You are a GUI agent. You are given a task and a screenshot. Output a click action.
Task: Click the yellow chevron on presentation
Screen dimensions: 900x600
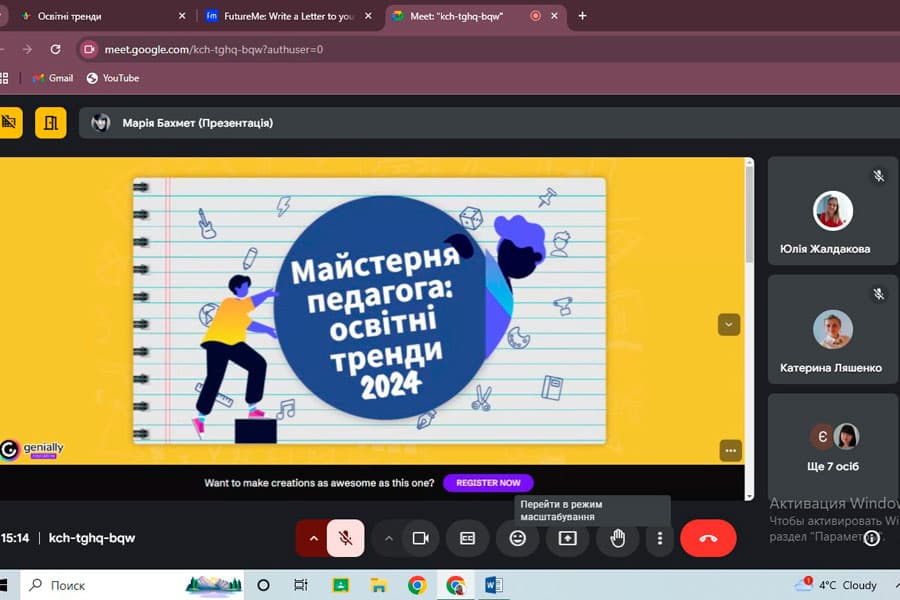click(x=728, y=324)
